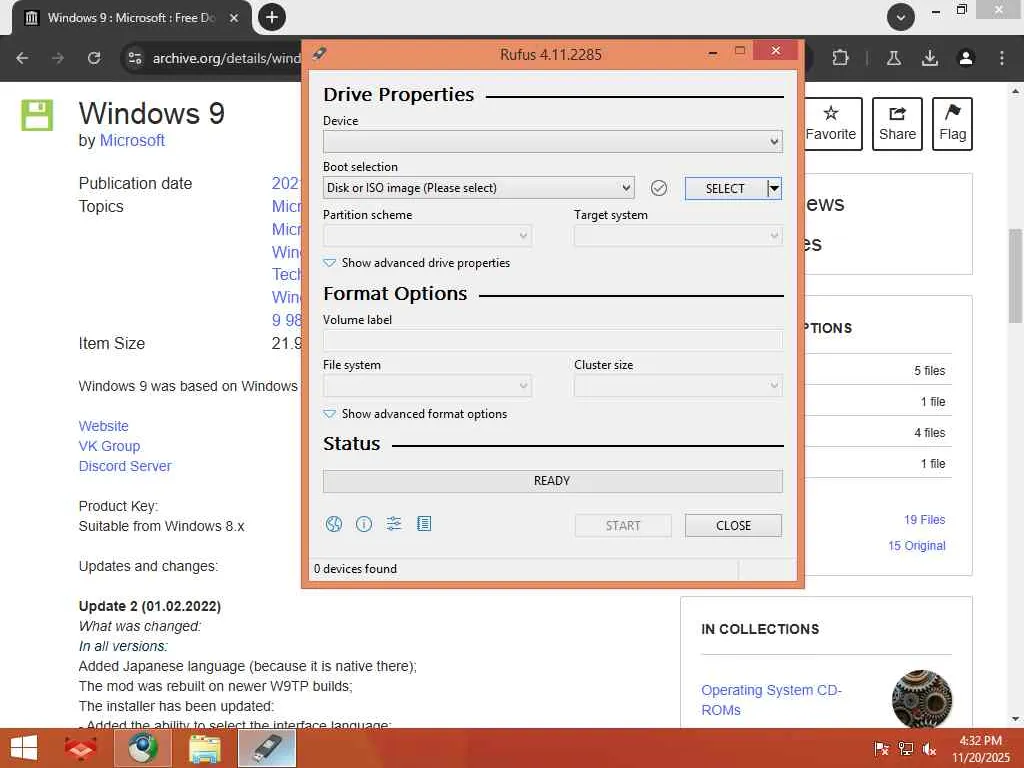Expand Show advanced format options
This screenshot has width=1024, height=768.
pyautogui.click(x=415, y=413)
